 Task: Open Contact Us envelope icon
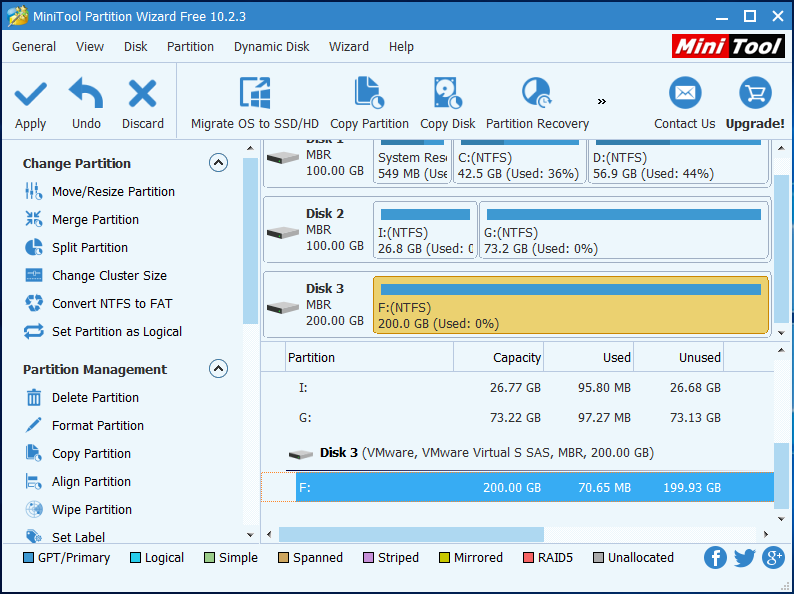[x=685, y=93]
